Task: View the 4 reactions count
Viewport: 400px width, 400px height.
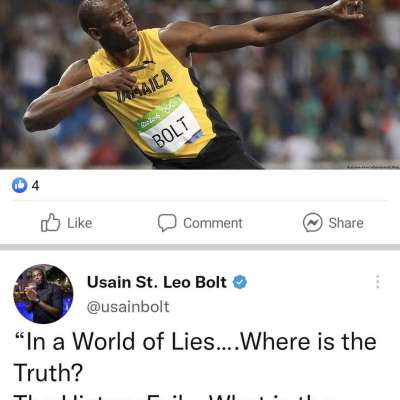Action: pos(35,186)
